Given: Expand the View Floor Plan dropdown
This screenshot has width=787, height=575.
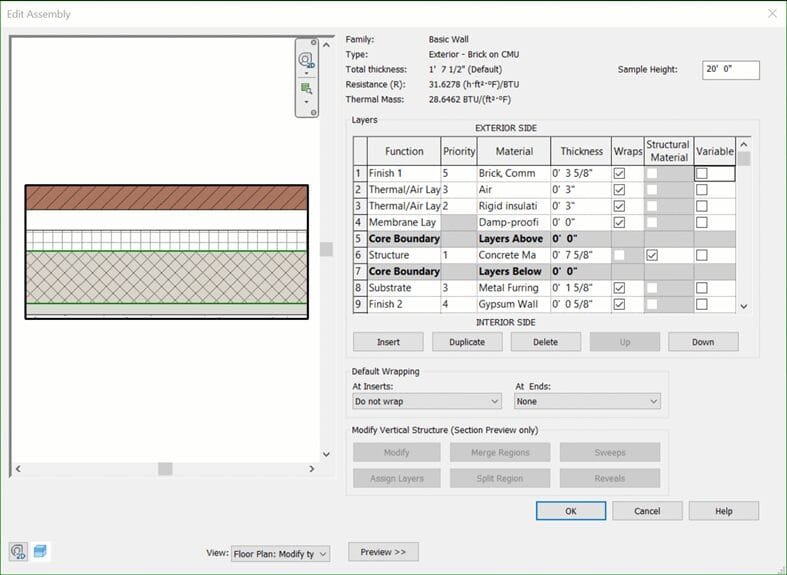Looking at the screenshot, I should 279,553.
